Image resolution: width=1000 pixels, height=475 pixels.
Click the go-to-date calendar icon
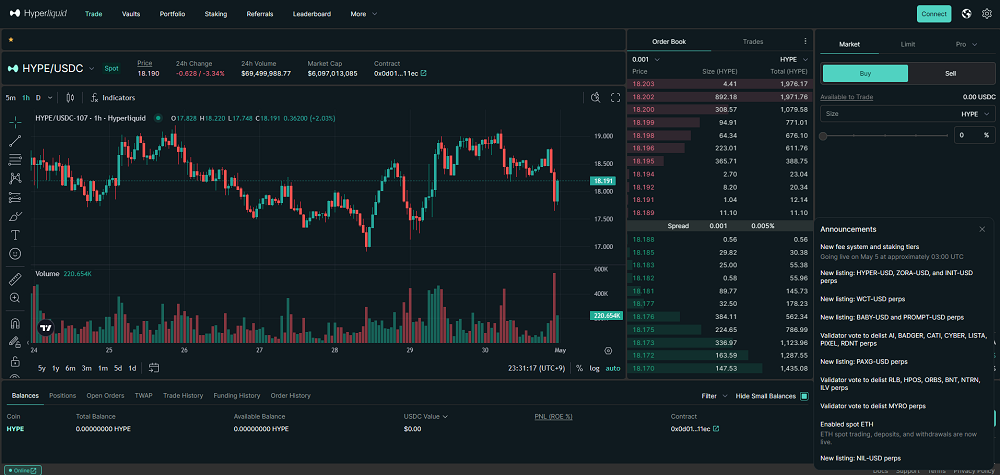[x=154, y=368]
